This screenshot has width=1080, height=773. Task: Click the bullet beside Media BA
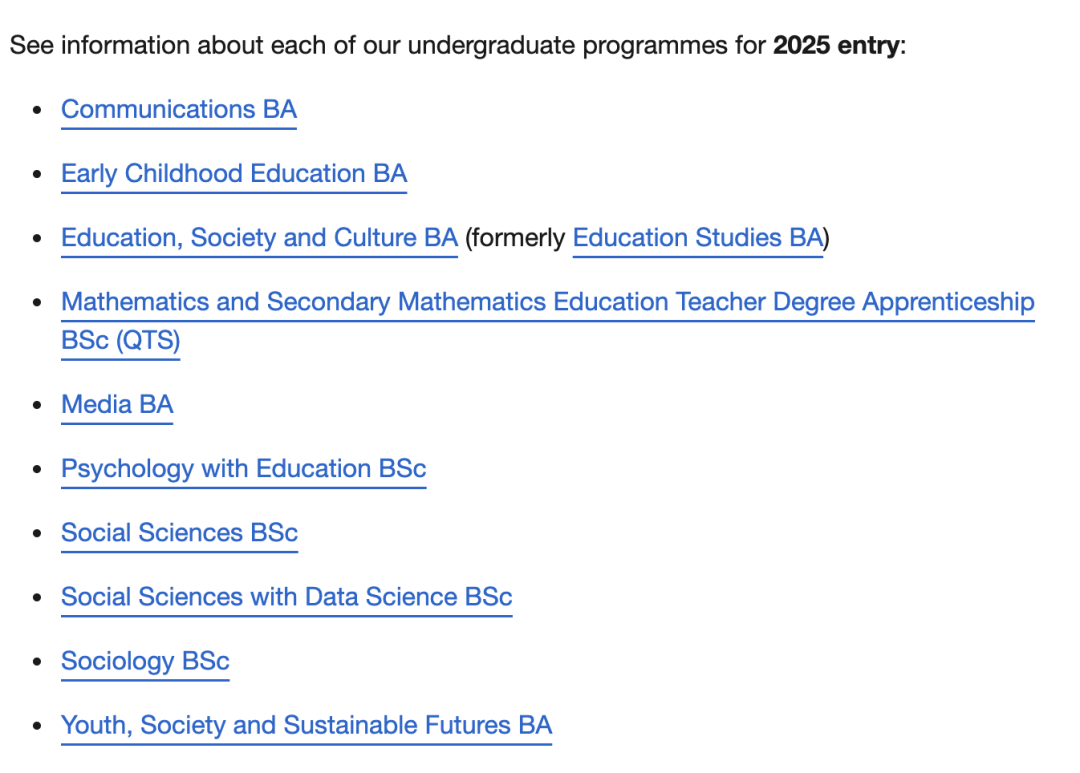[38, 406]
